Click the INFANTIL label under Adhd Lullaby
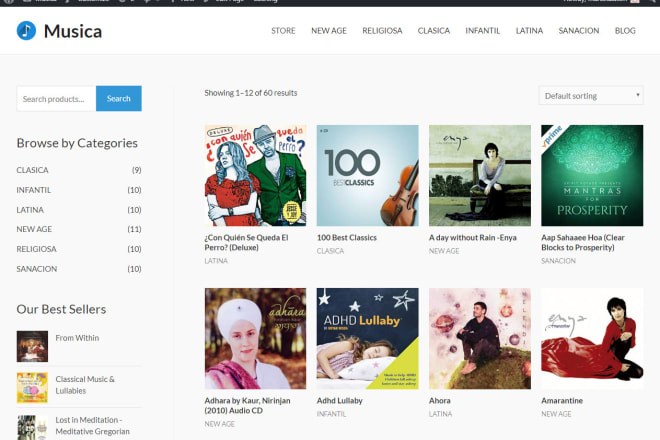Image resolution: width=660 pixels, height=440 pixels. [332, 414]
